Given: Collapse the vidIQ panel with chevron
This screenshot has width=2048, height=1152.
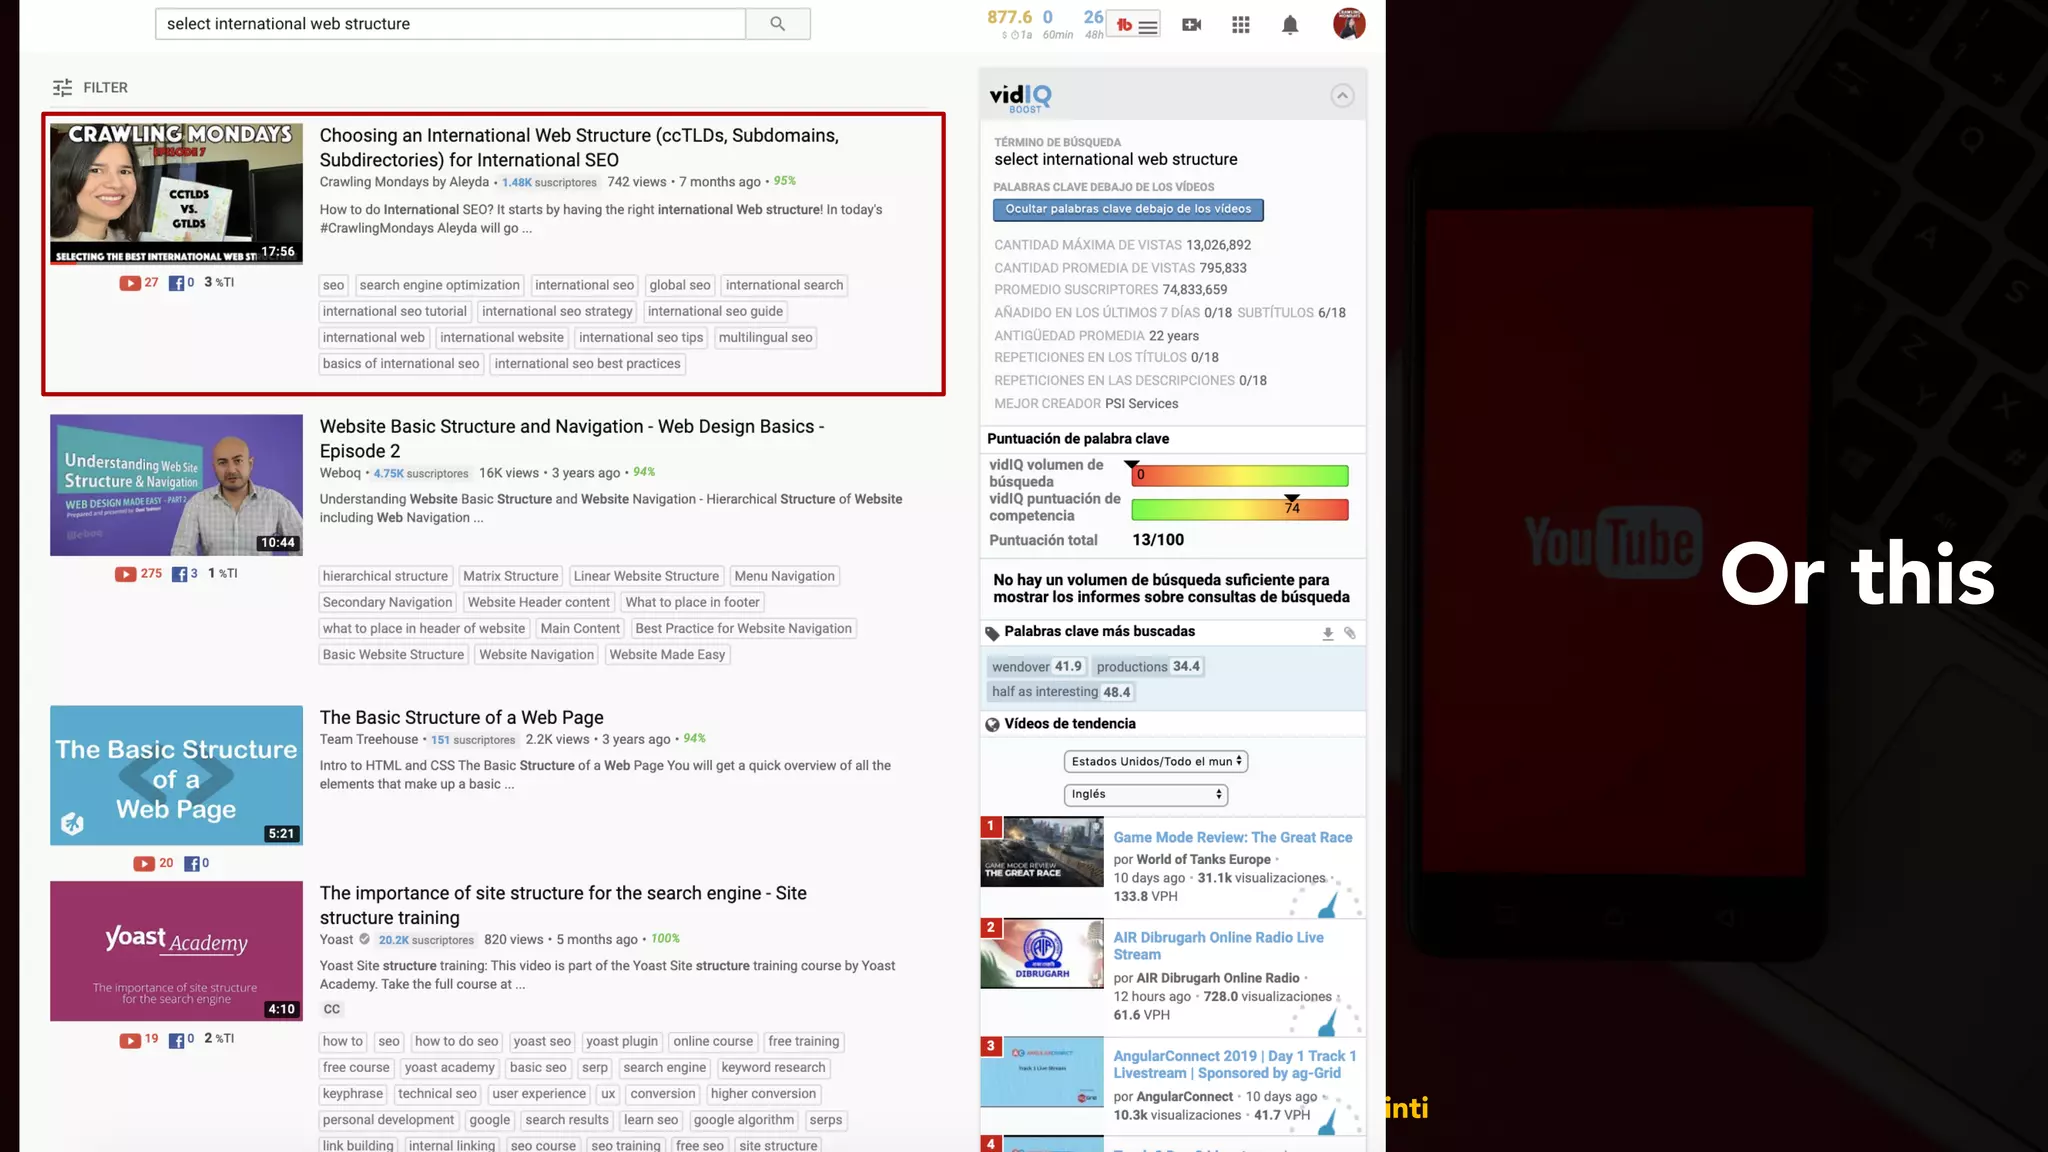Looking at the screenshot, I should (x=1342, y=96).
